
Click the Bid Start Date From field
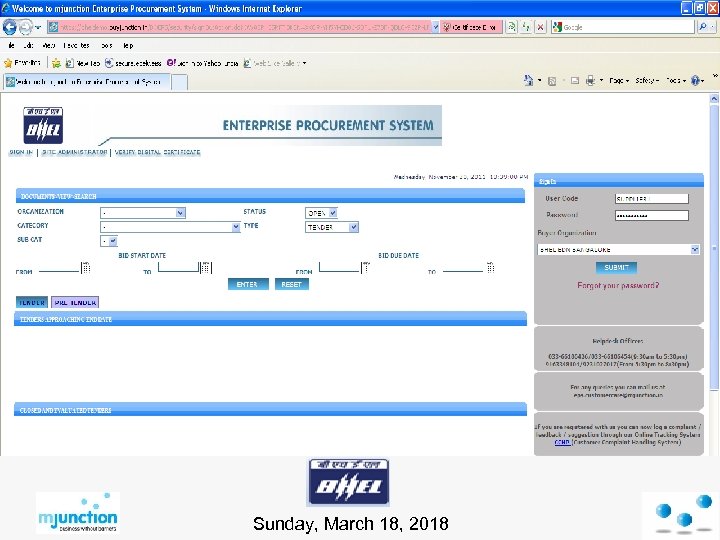pos(59,267)
